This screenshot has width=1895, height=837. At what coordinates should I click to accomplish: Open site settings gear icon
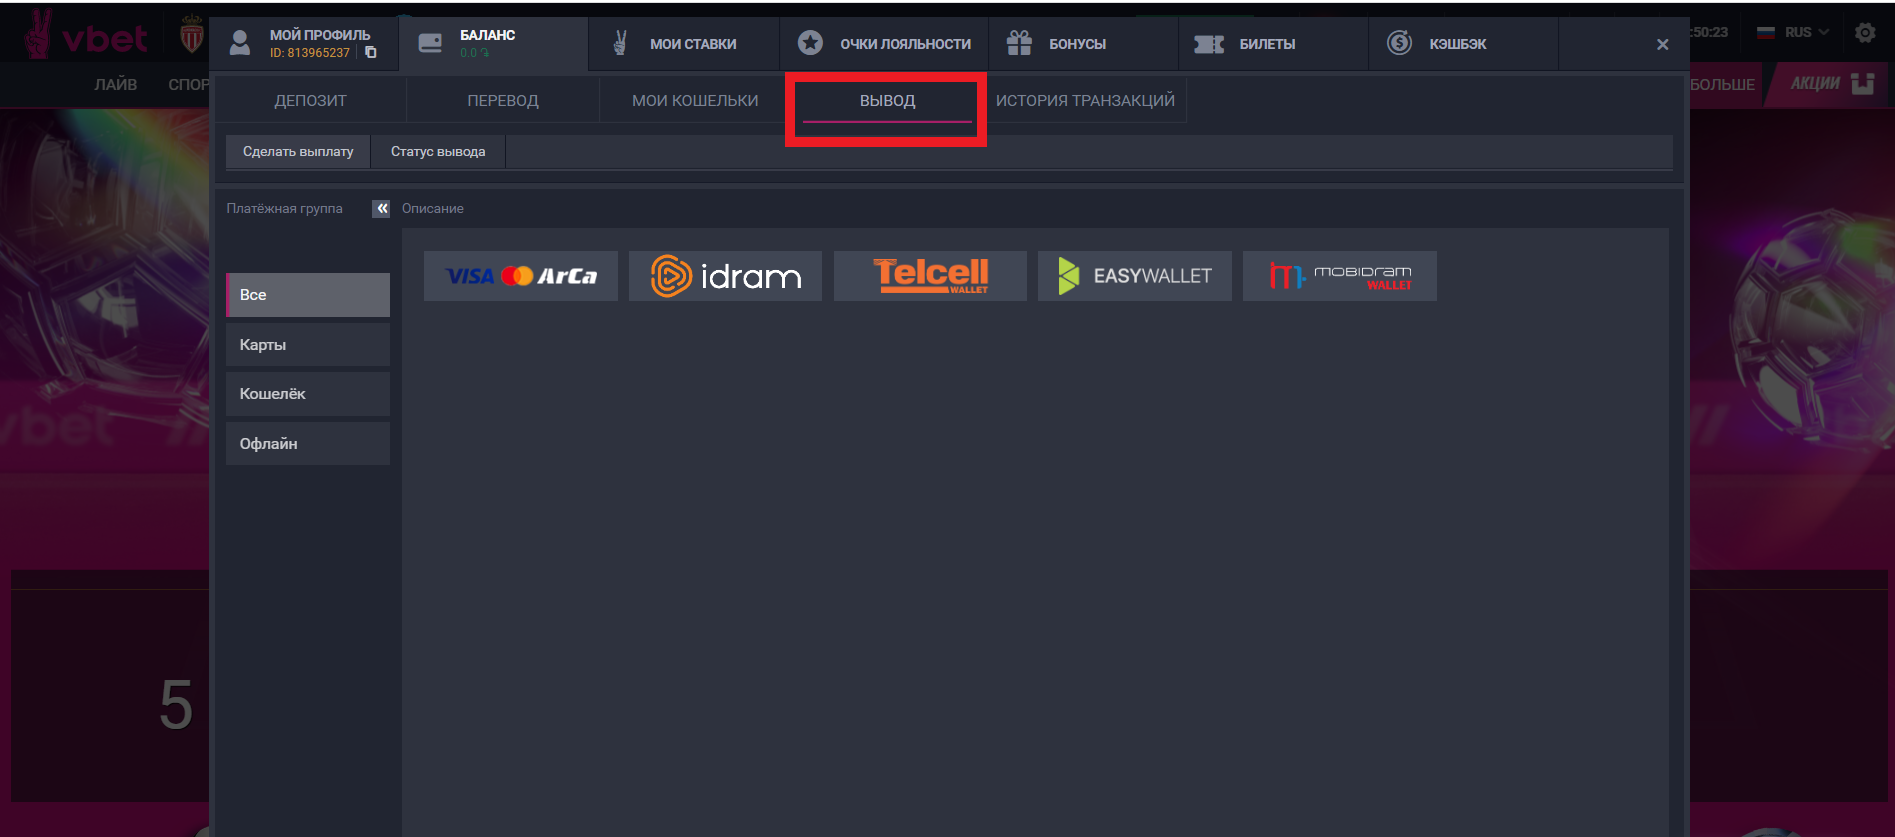pos(1865,32)
